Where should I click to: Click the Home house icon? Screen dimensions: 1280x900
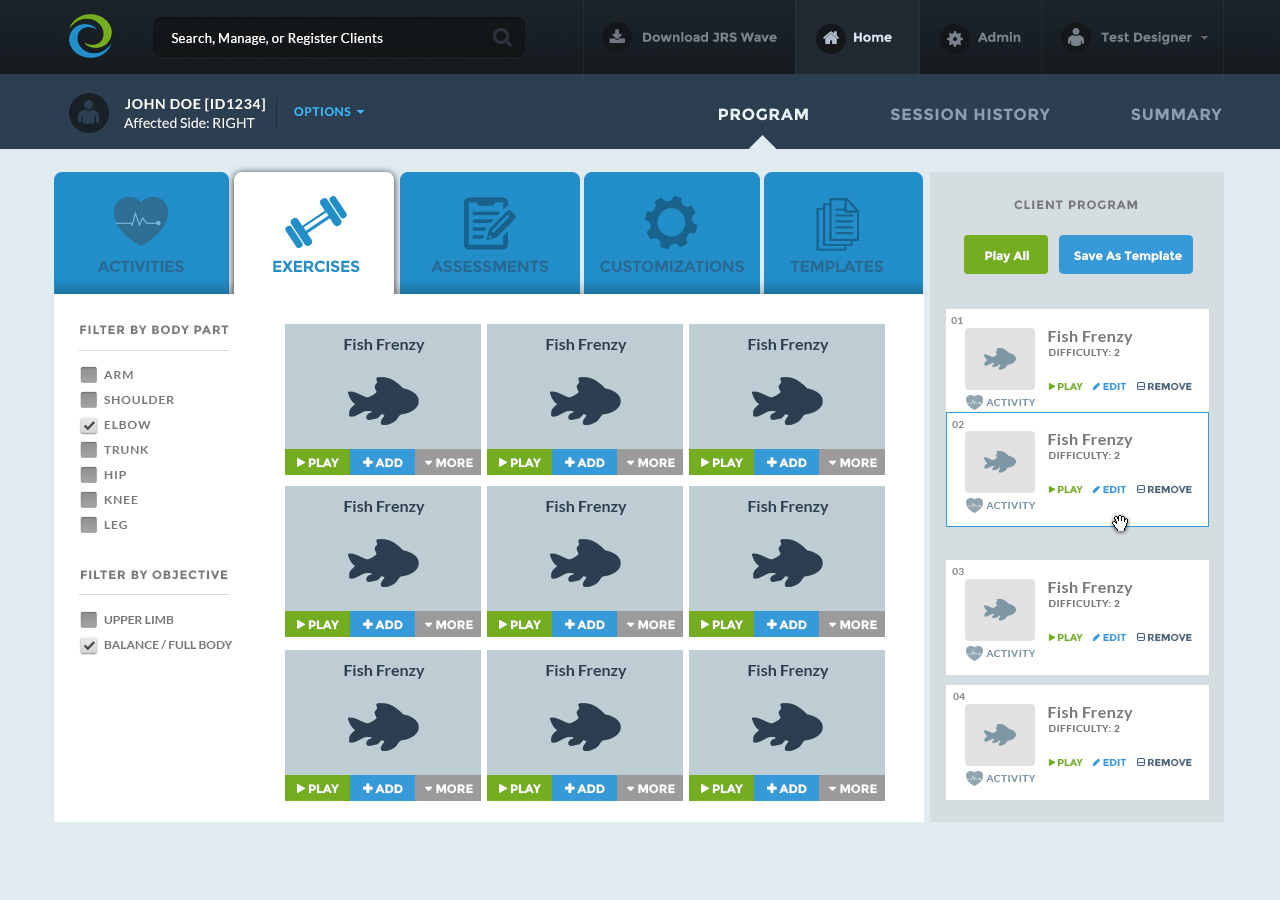[830, 38]
